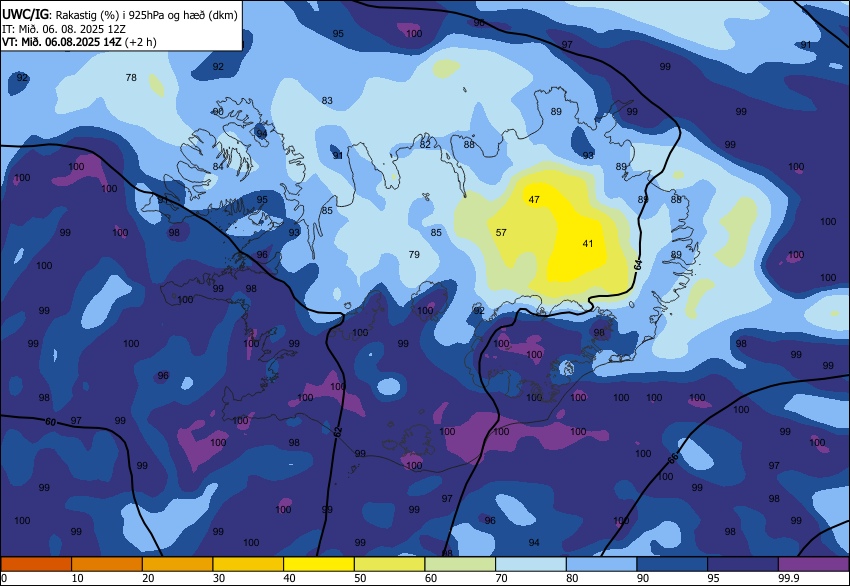The width and height of the screenshot is (850, 586).
Task: Click the contour line label 60 on the map
Action: tap(50, 421)
